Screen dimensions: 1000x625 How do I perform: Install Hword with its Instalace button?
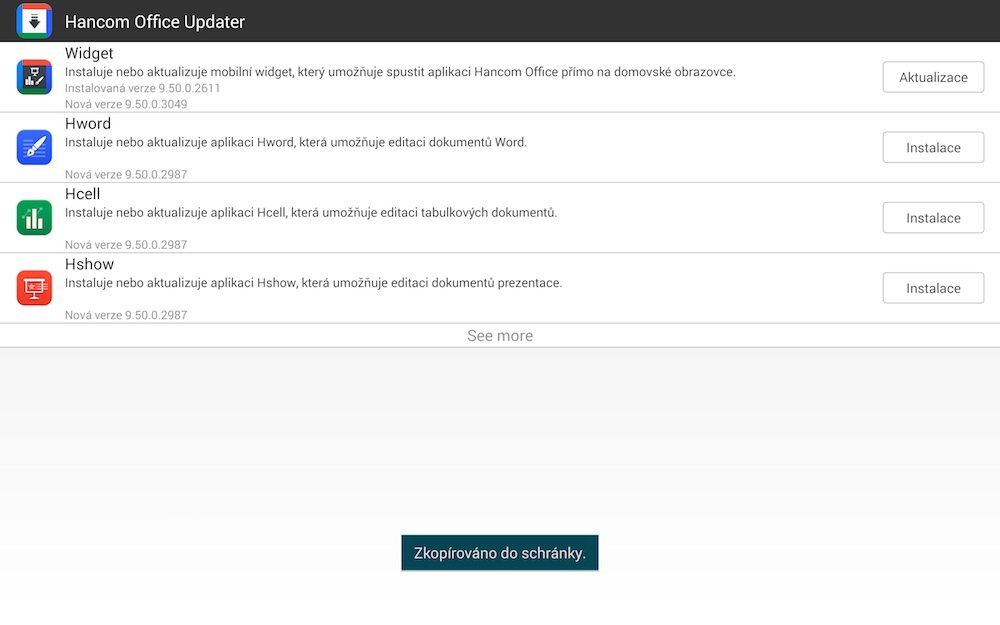pyautogui.click(x=933, y=148)
